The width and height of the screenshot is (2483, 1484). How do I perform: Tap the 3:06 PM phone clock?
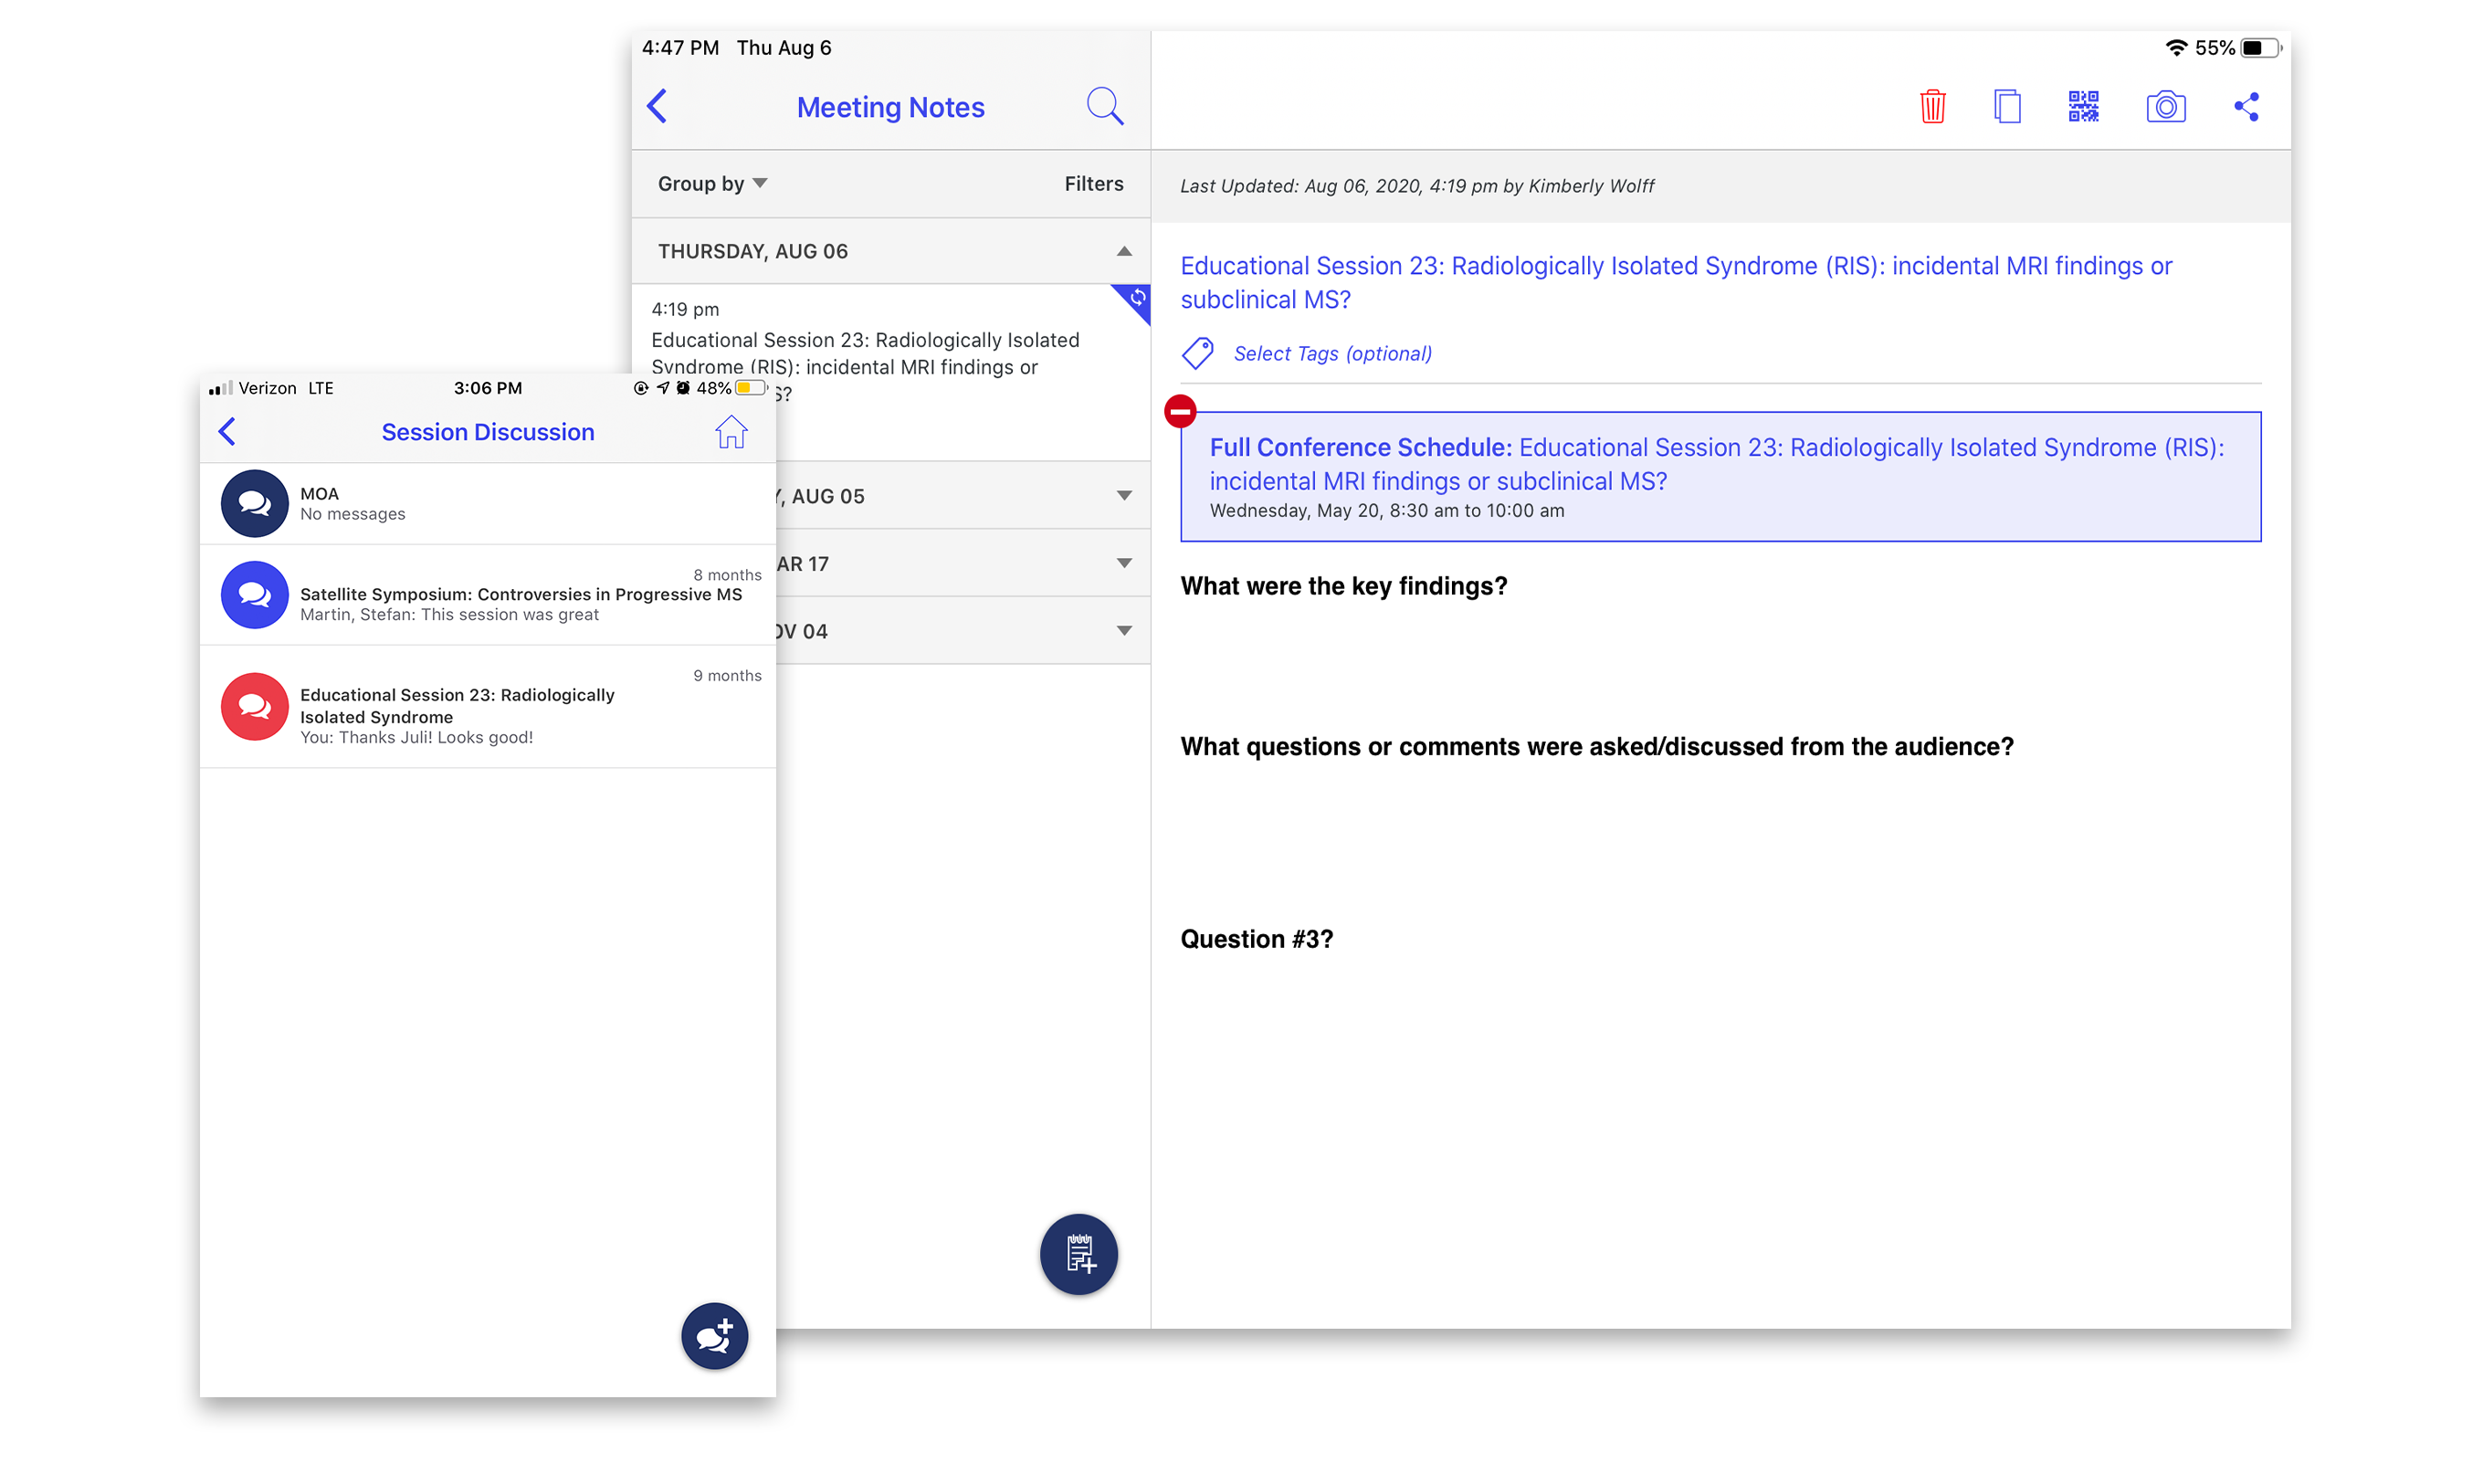(487, 388)
